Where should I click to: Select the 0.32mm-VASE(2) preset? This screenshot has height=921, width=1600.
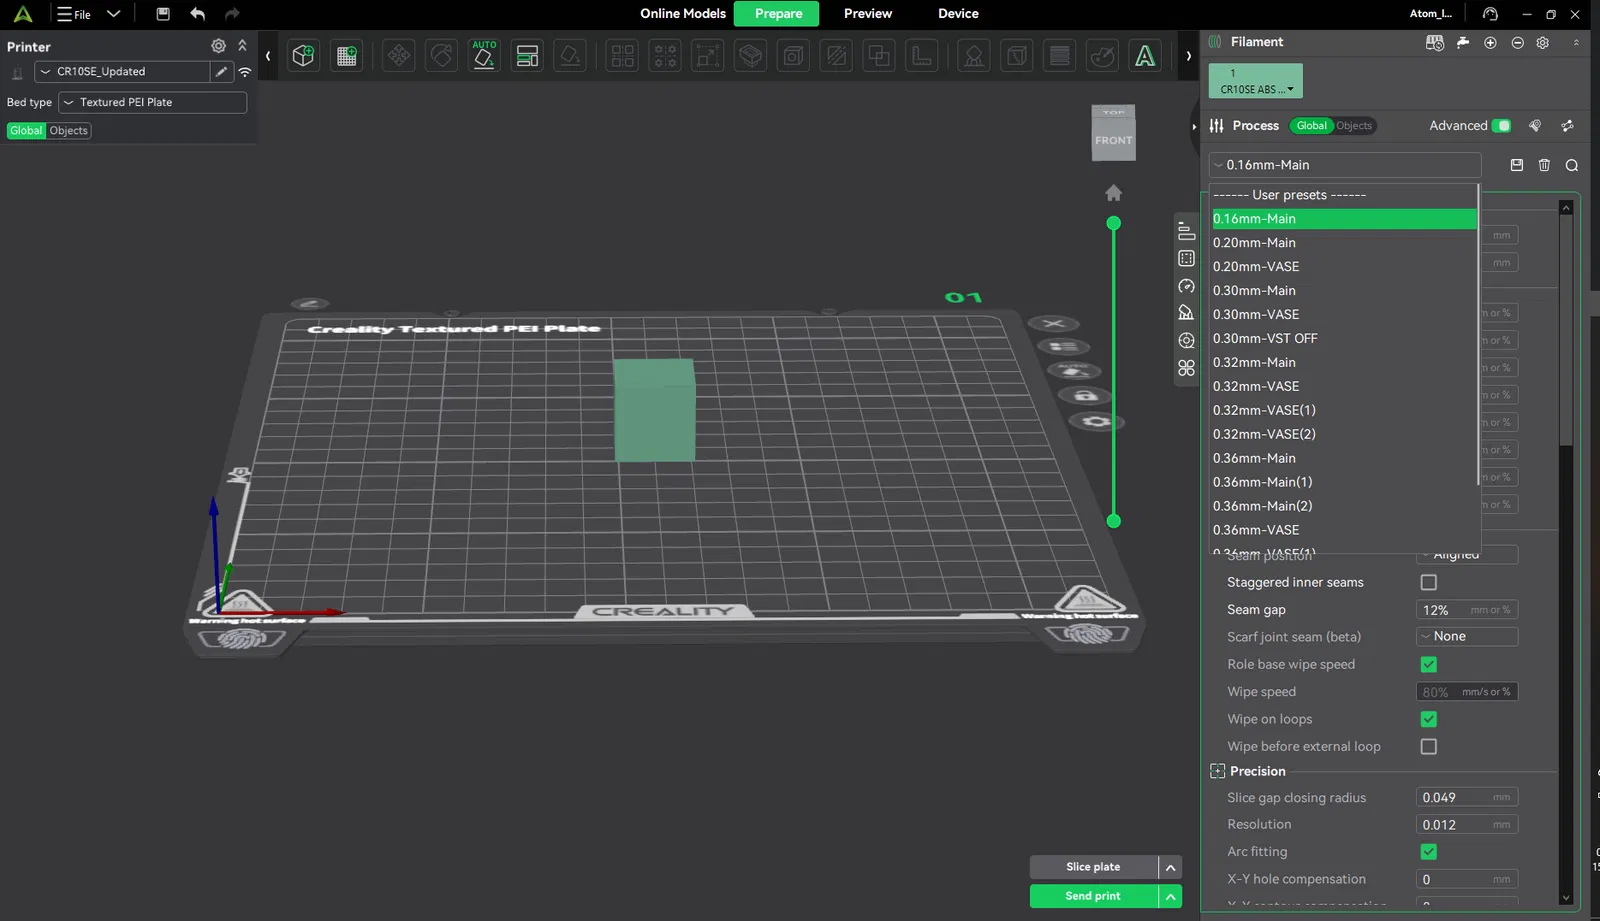[x=1344, y=435]
